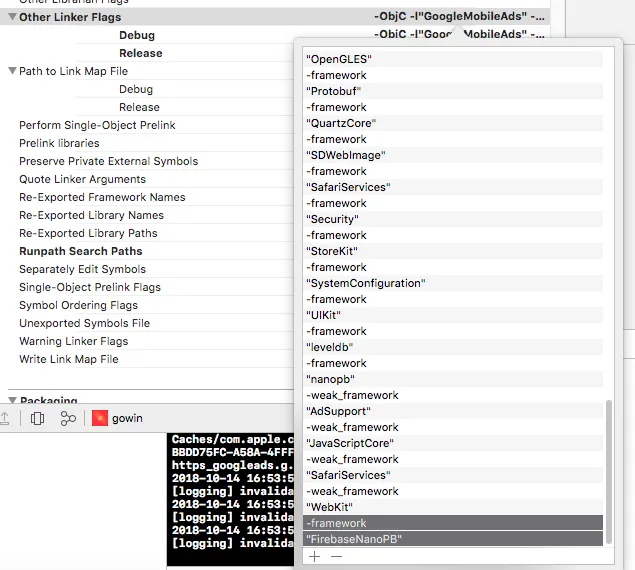Image resolution: width=635 pixels, height=570 pixels.
Task: Click the "https_googleads.g." console line
Action: pos(233,465)
